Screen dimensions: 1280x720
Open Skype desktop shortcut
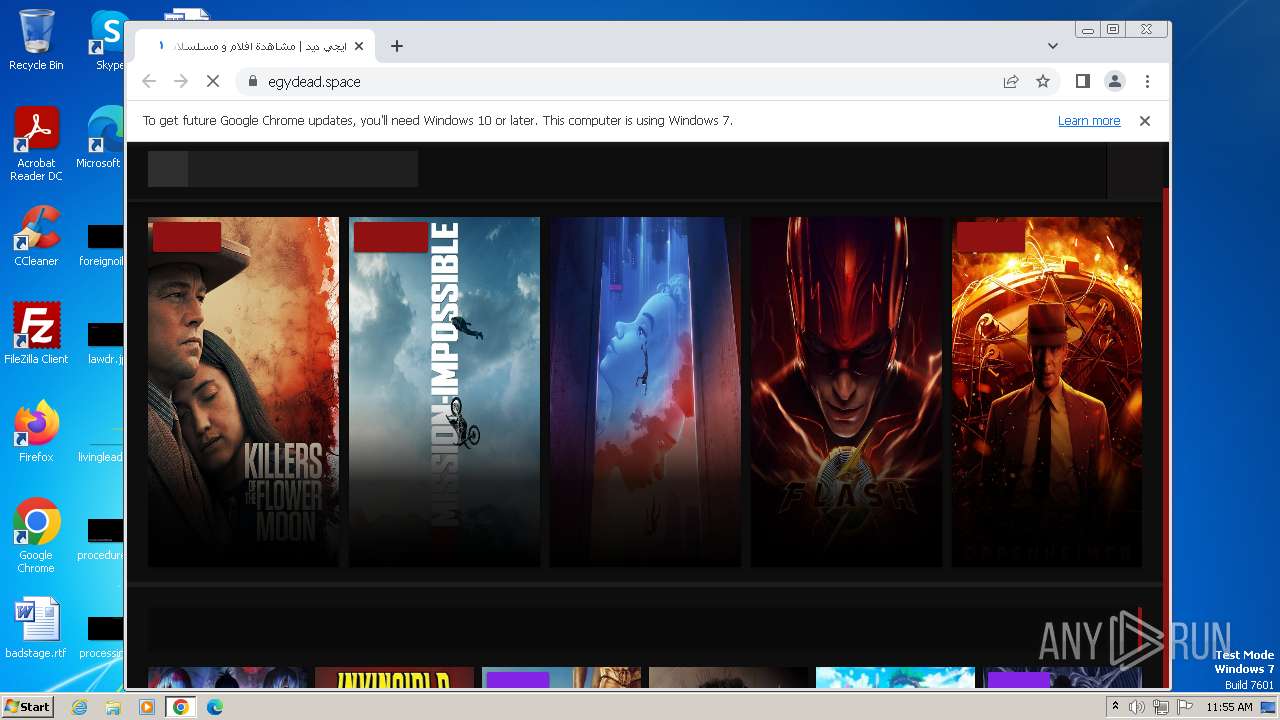[108, 40]
